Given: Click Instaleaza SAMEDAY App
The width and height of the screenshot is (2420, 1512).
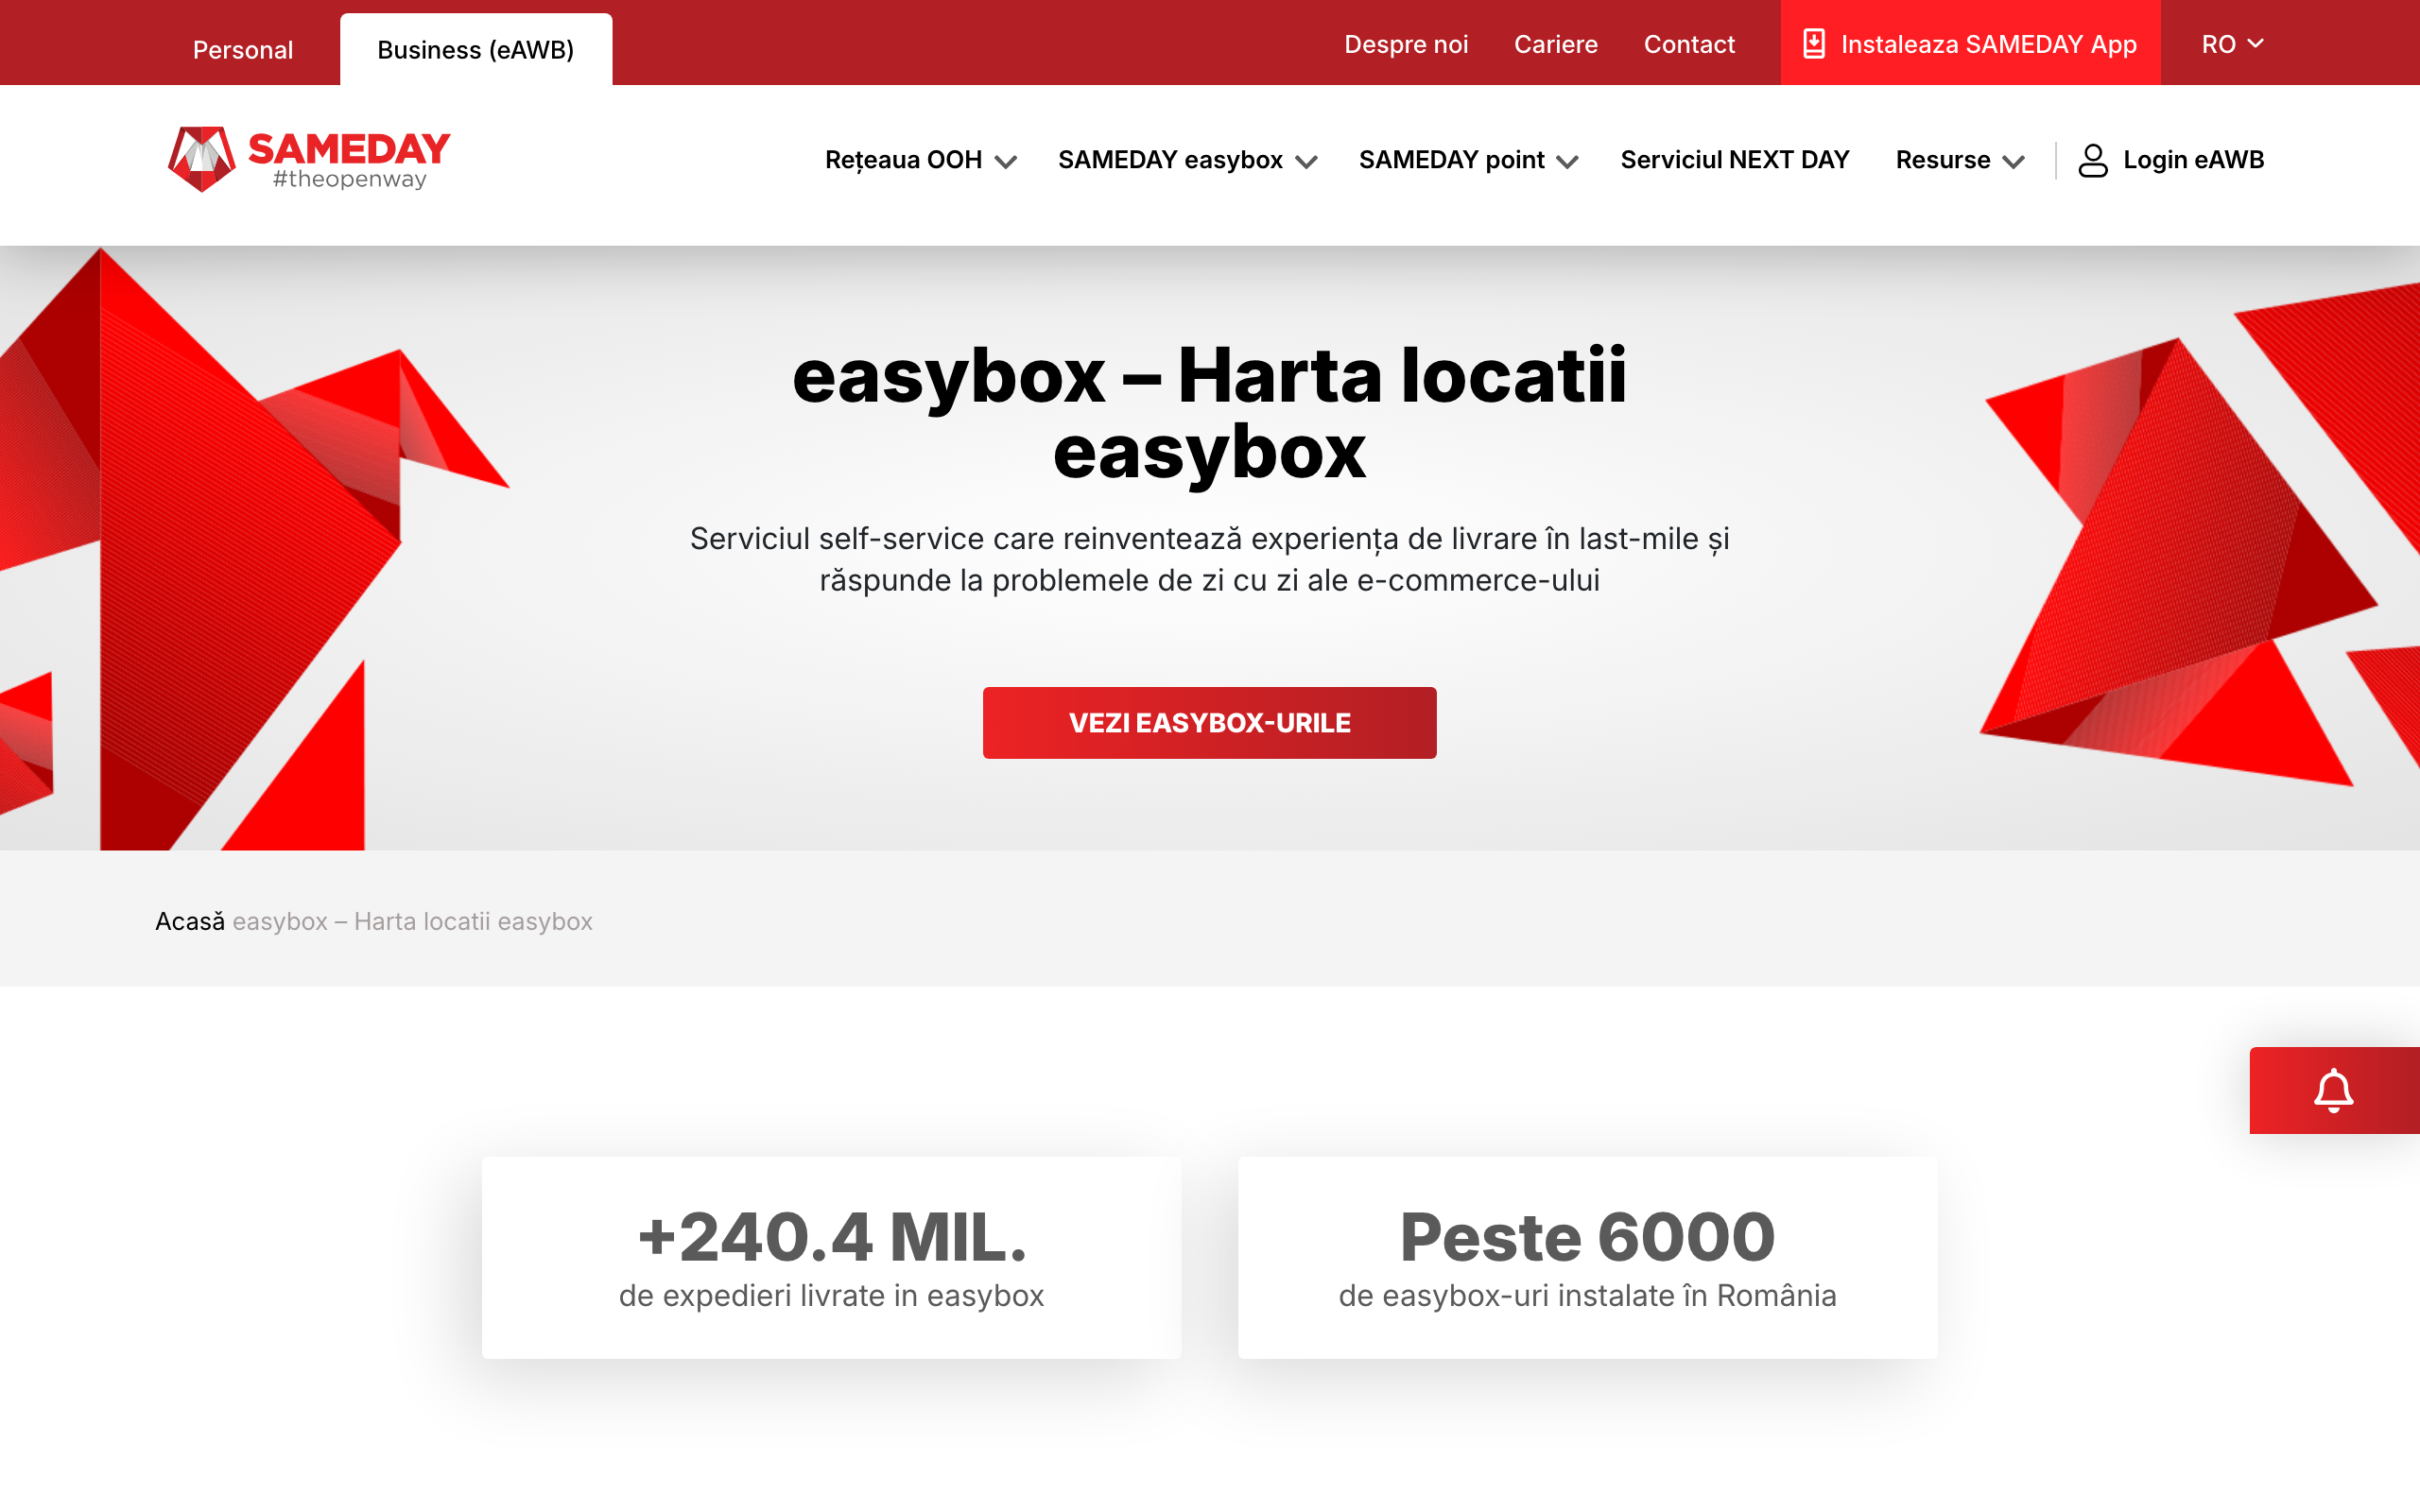Looking at the screenshot, I should point(1970,43).
